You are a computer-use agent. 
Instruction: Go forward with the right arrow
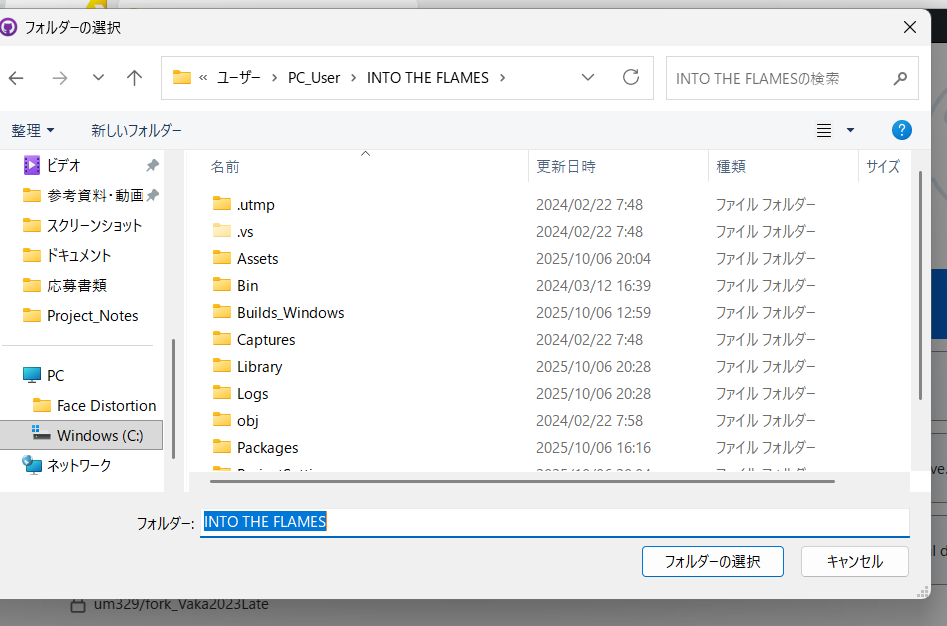tap(59, 78)
